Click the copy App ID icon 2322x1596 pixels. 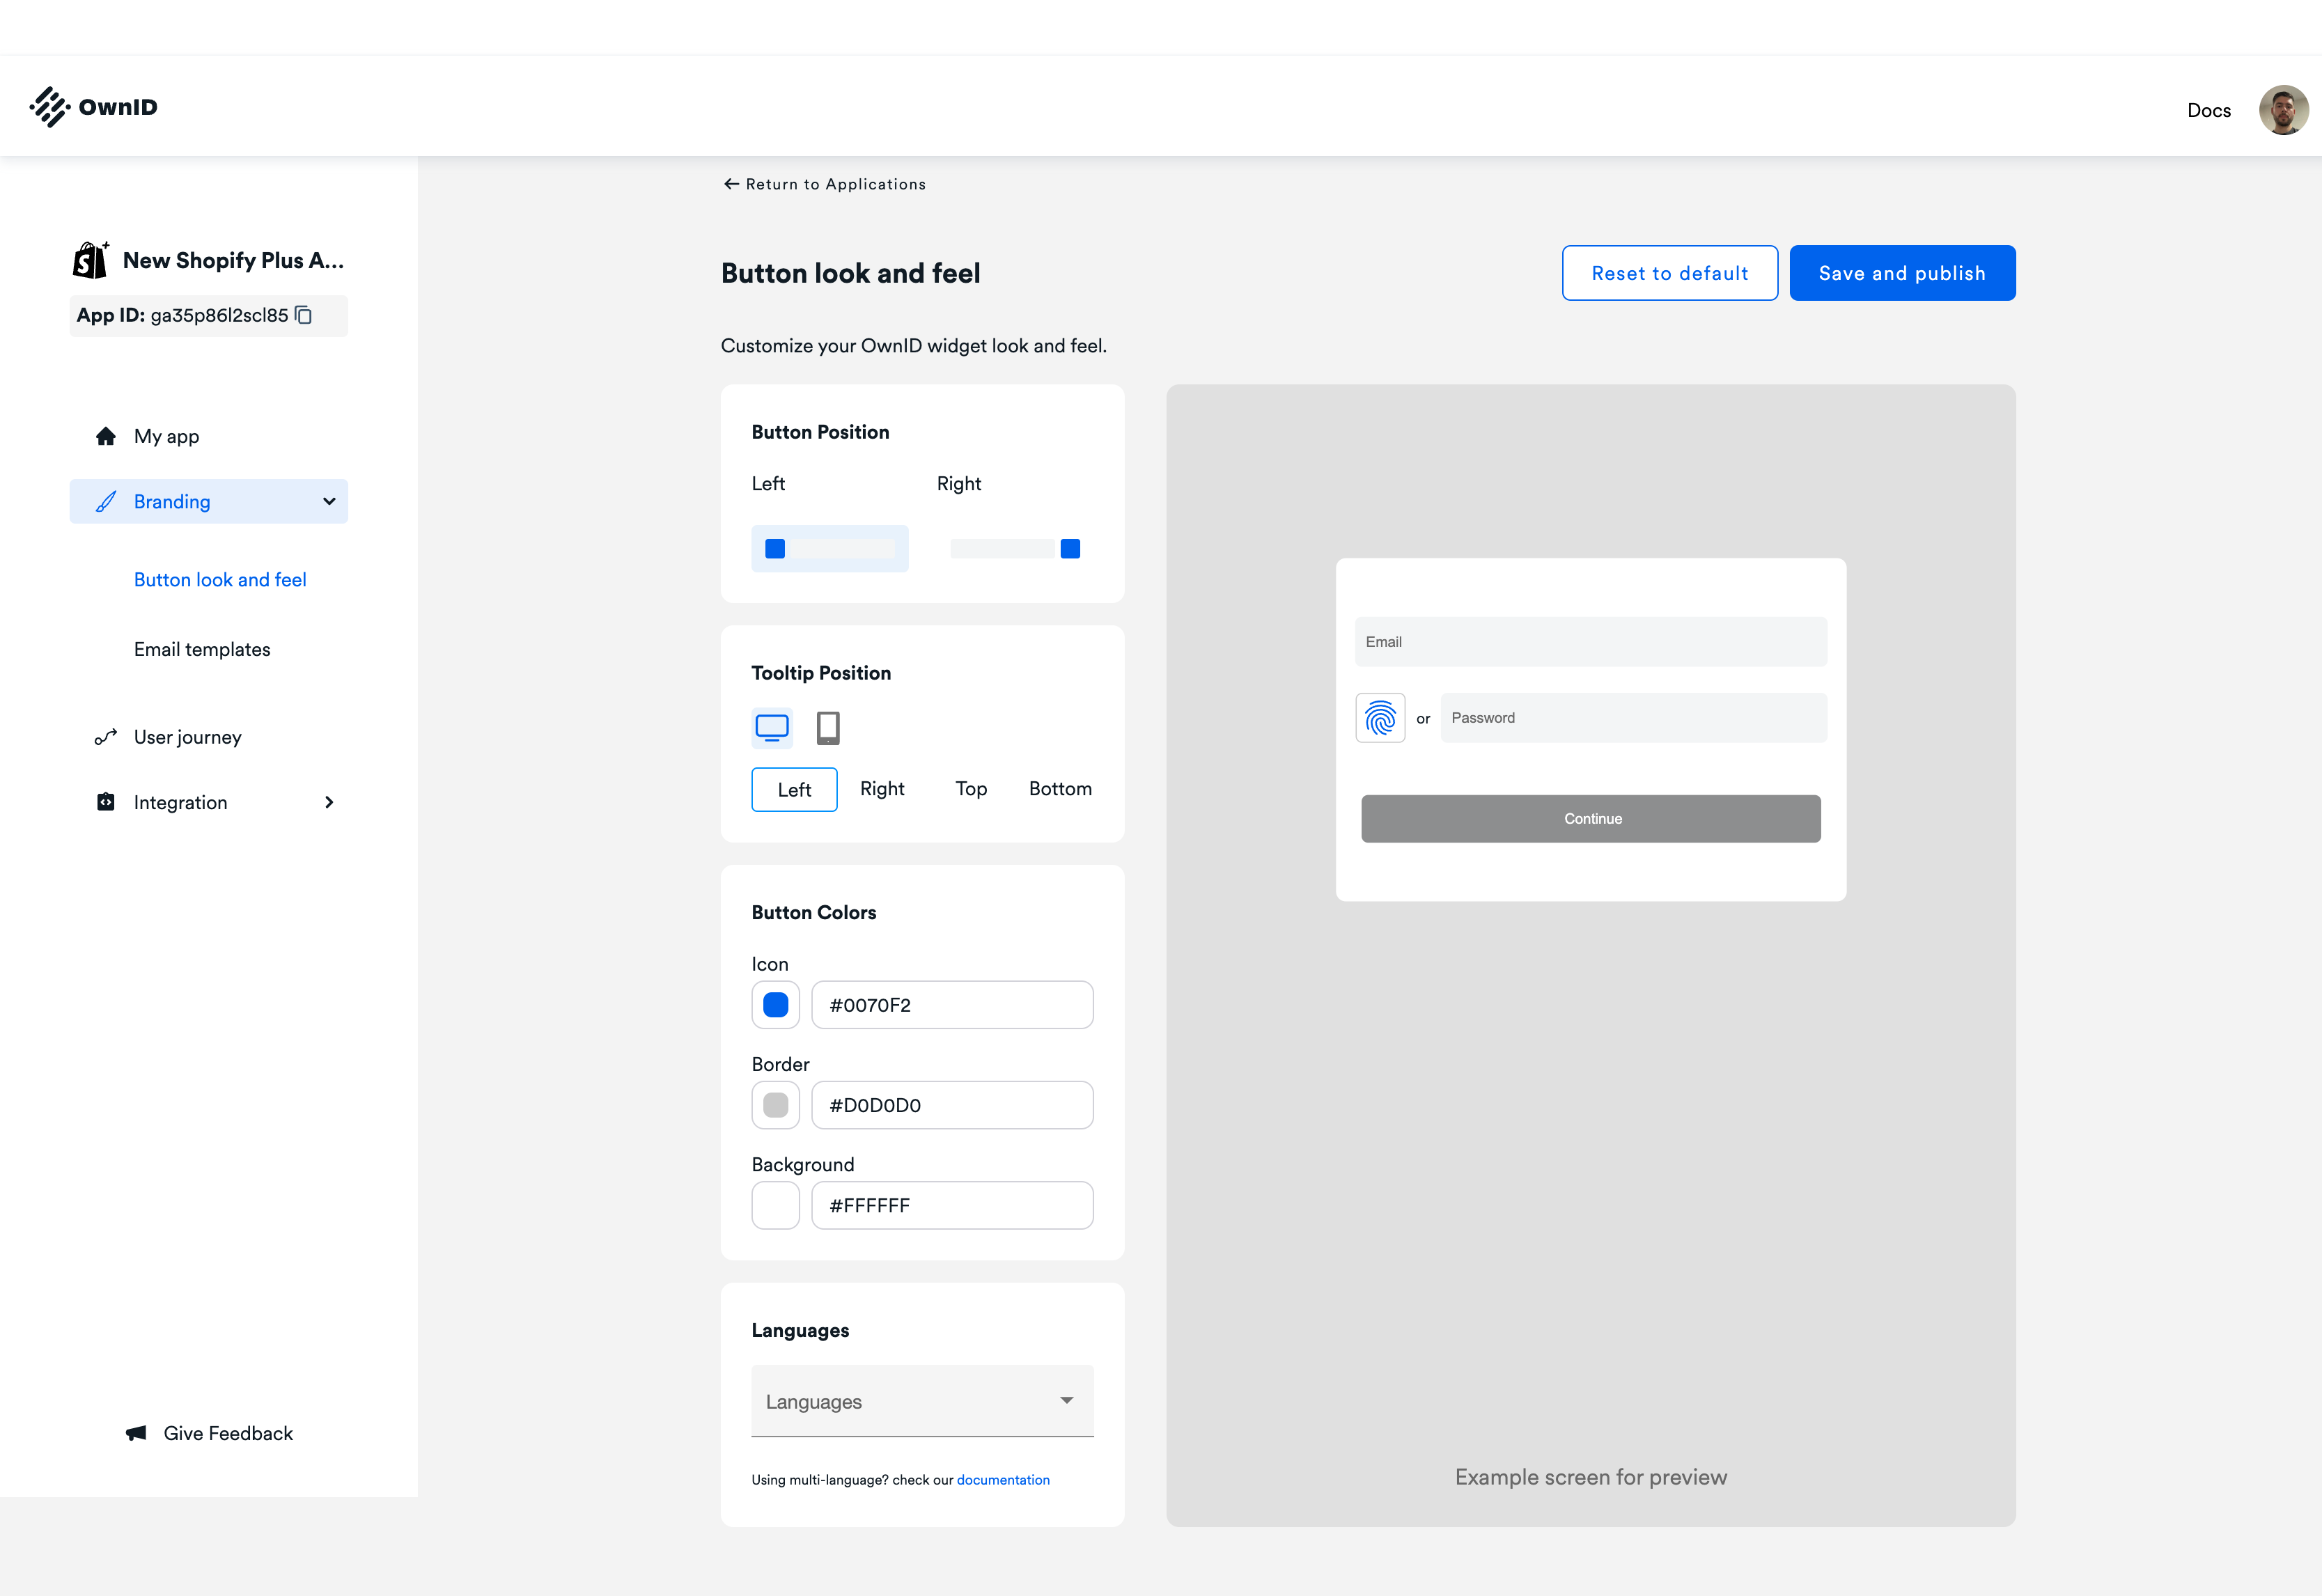click(x=304, y=315)
